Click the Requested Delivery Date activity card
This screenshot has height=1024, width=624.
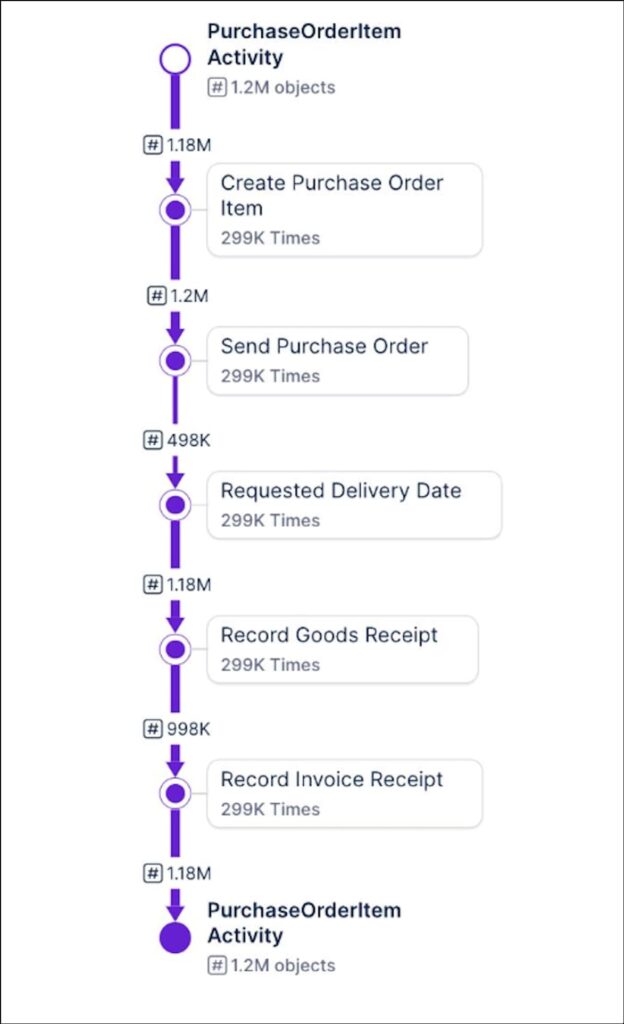click(x=354, y=505)
